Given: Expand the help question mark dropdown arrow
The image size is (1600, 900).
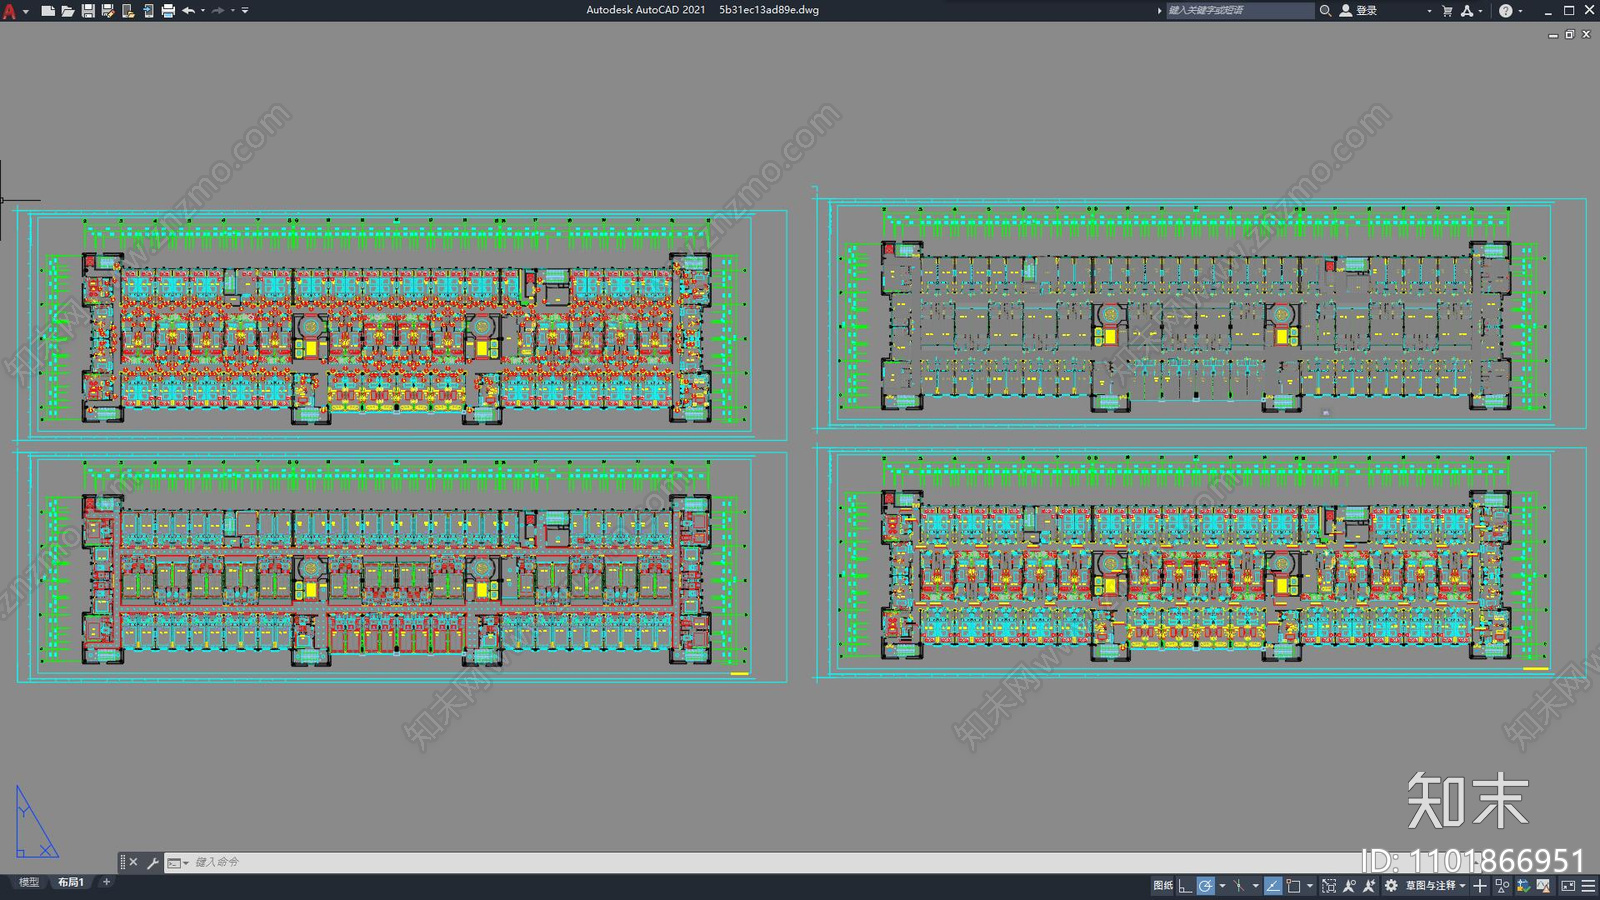Looking at the screenshot, I should tap(1521, 11).
